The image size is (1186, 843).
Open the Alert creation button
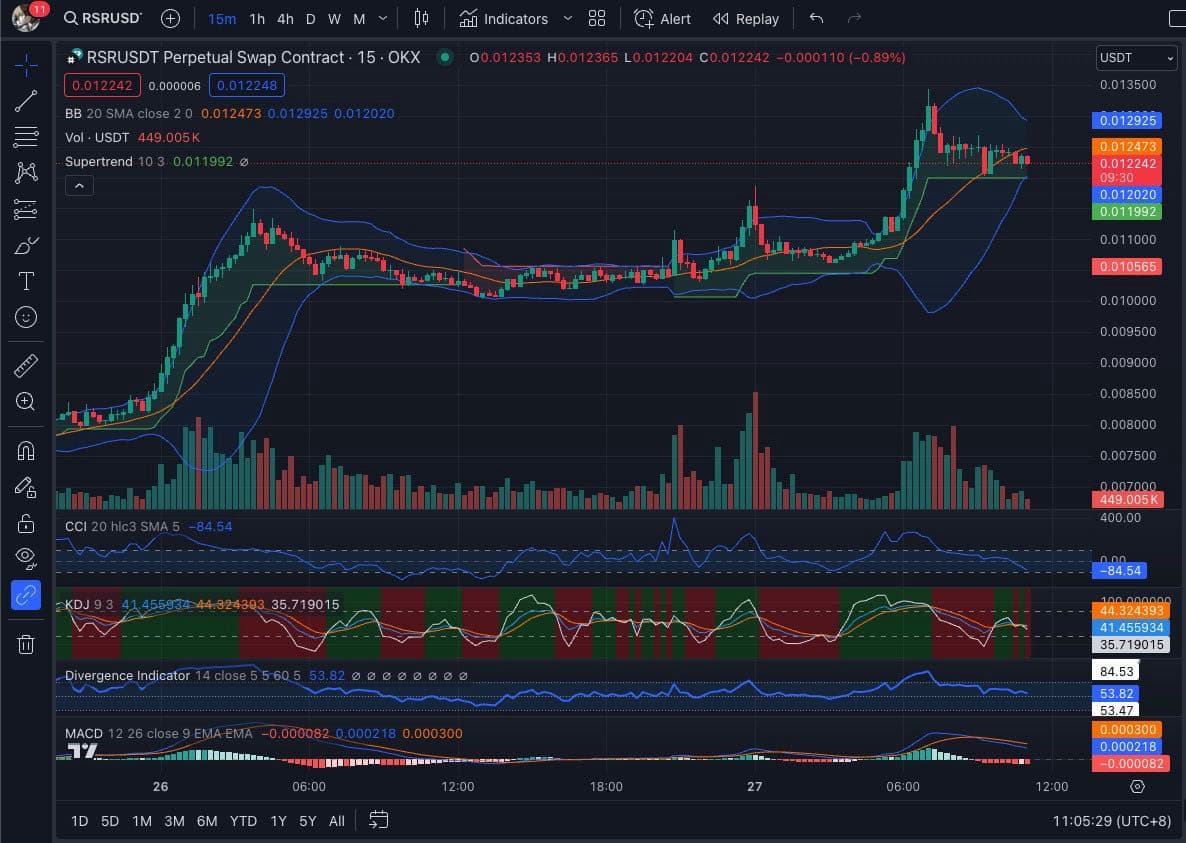[662, 19]
